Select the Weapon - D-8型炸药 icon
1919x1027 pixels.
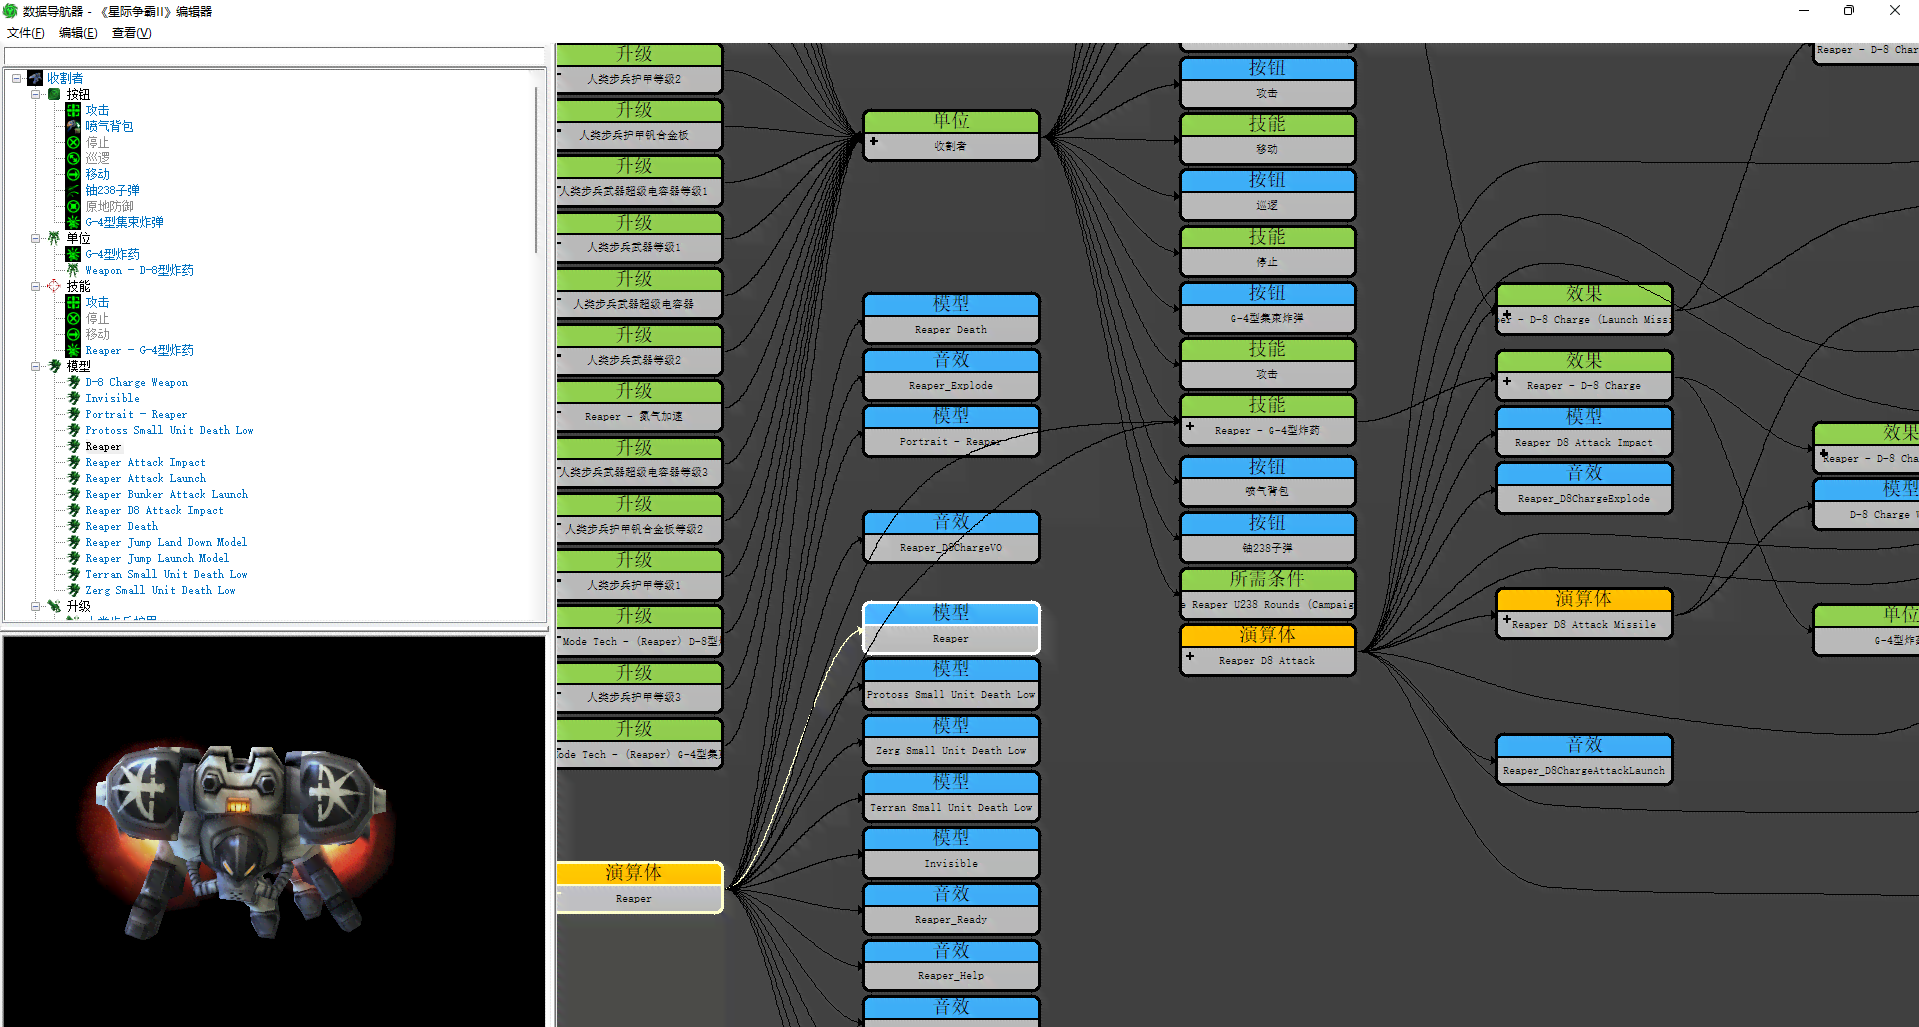[x=73, y=270]
